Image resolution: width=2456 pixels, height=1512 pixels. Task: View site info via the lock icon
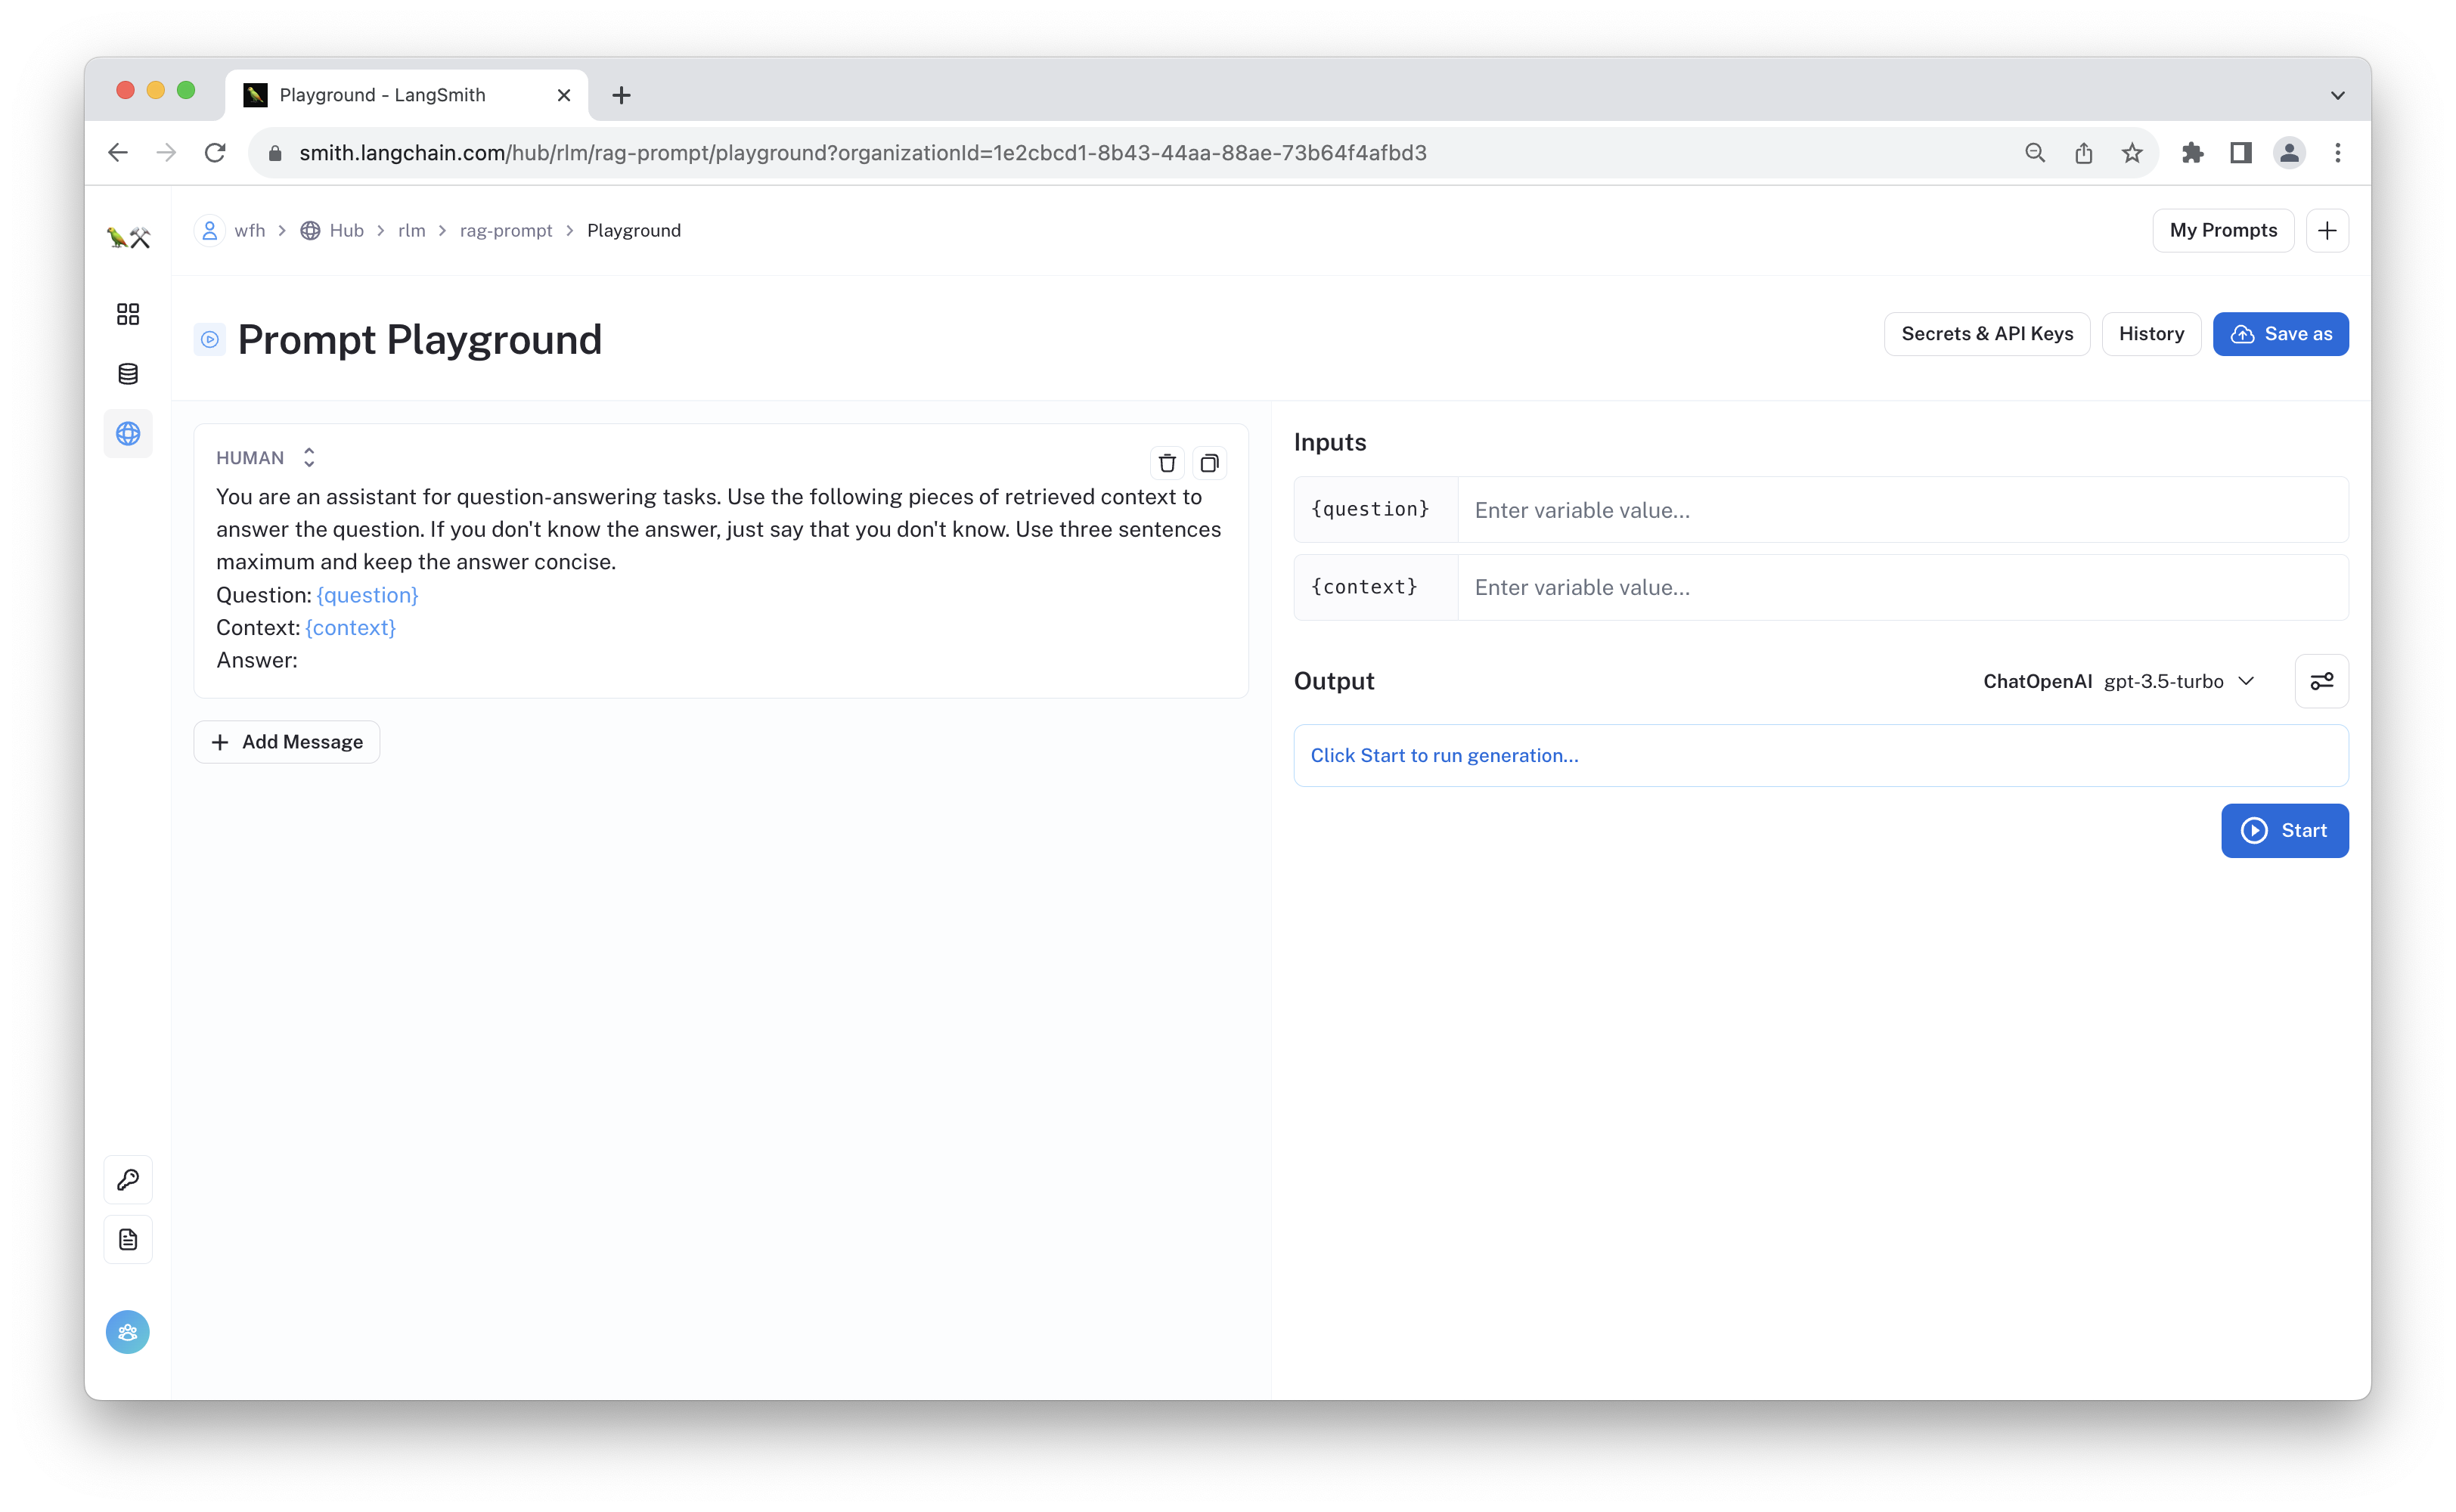click(275, 153)
